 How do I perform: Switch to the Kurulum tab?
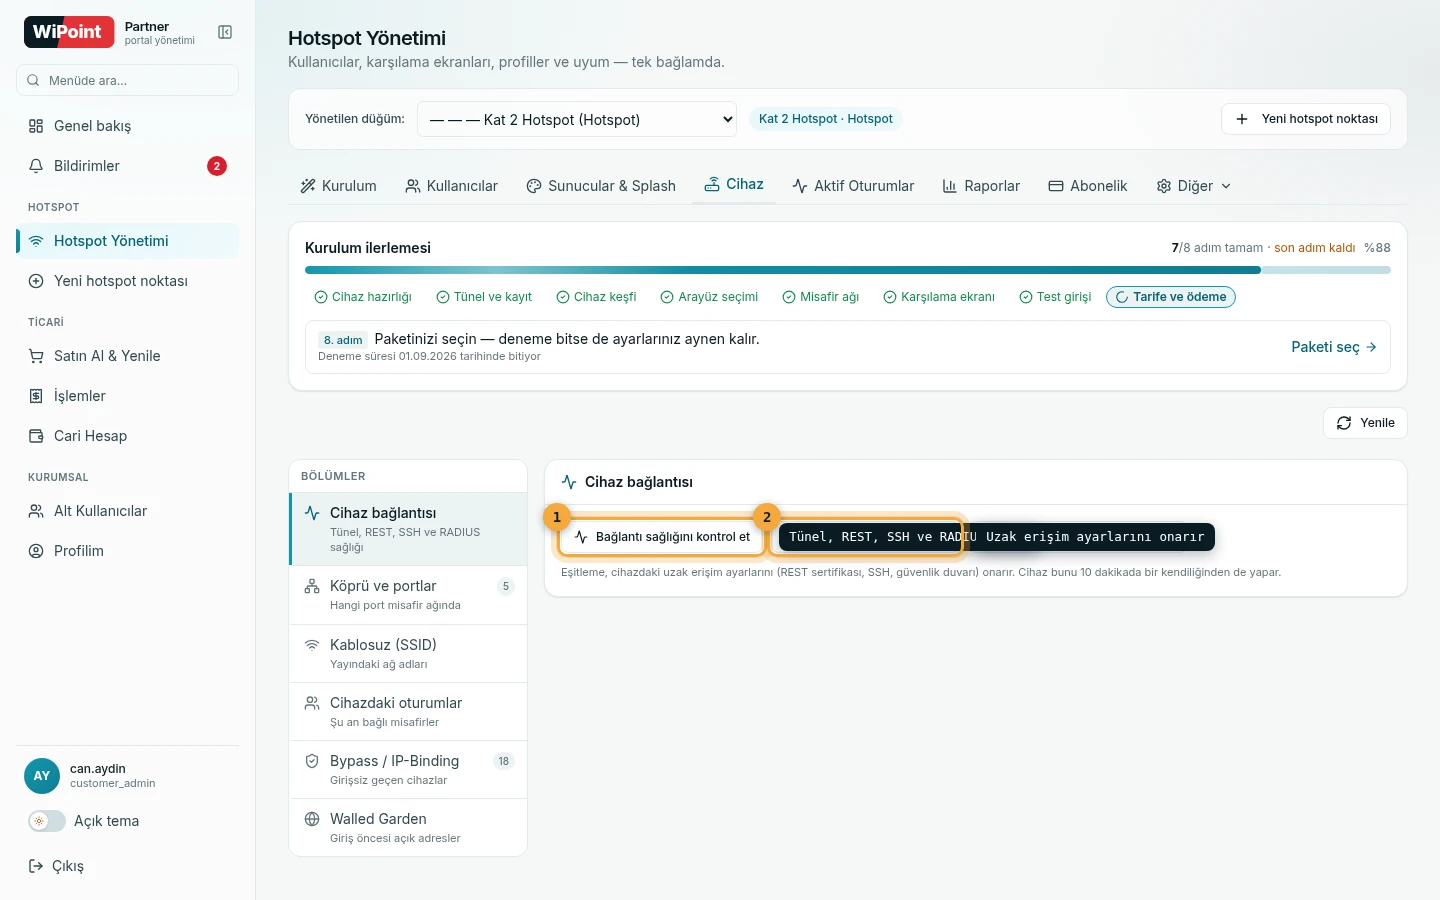338,186
